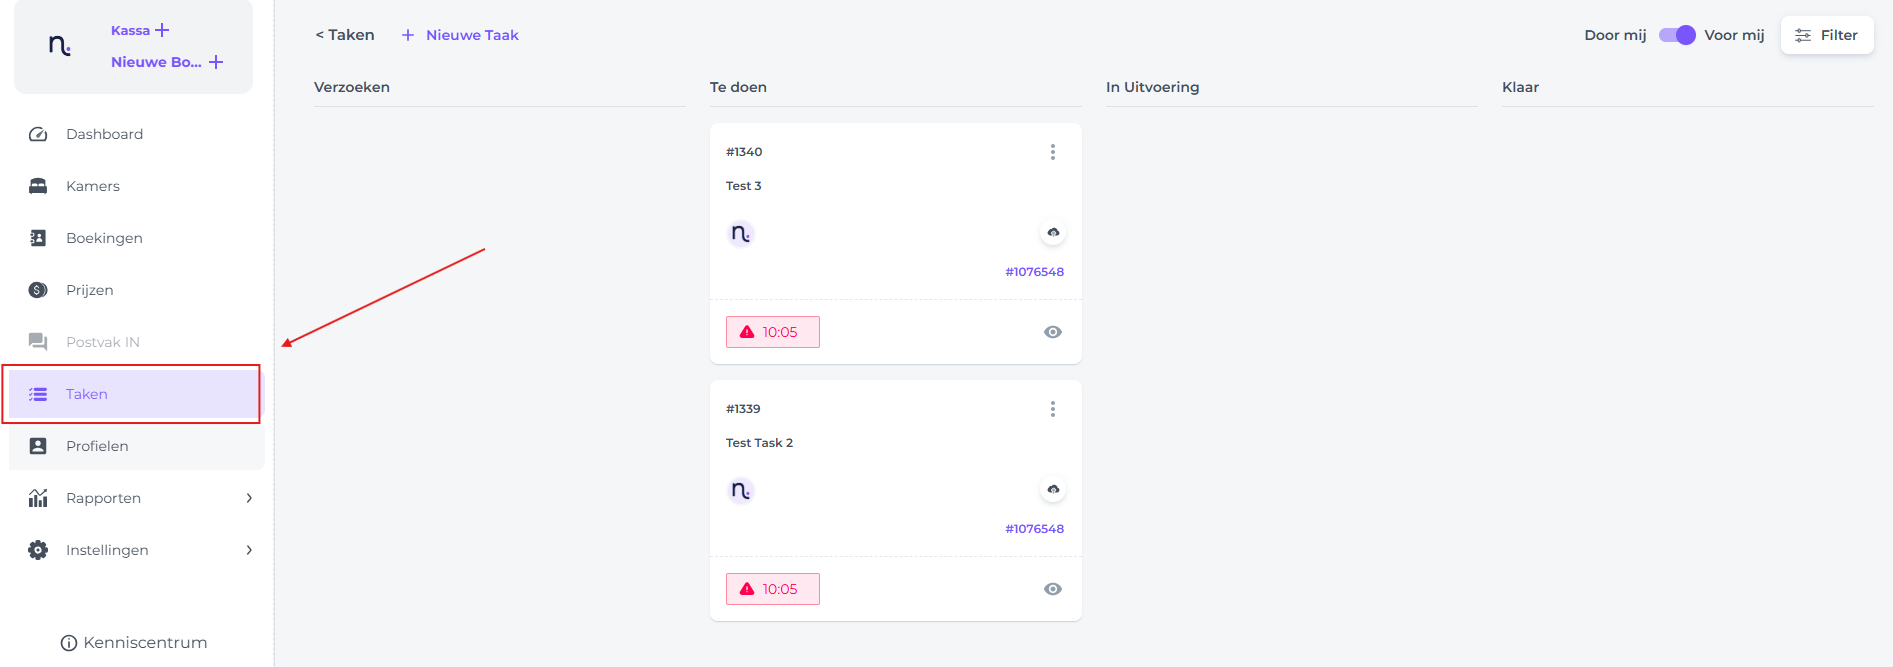The image size is (1893, 667).
Task: Toggle visibility eye on task #1340
Action: (1053, 332)
